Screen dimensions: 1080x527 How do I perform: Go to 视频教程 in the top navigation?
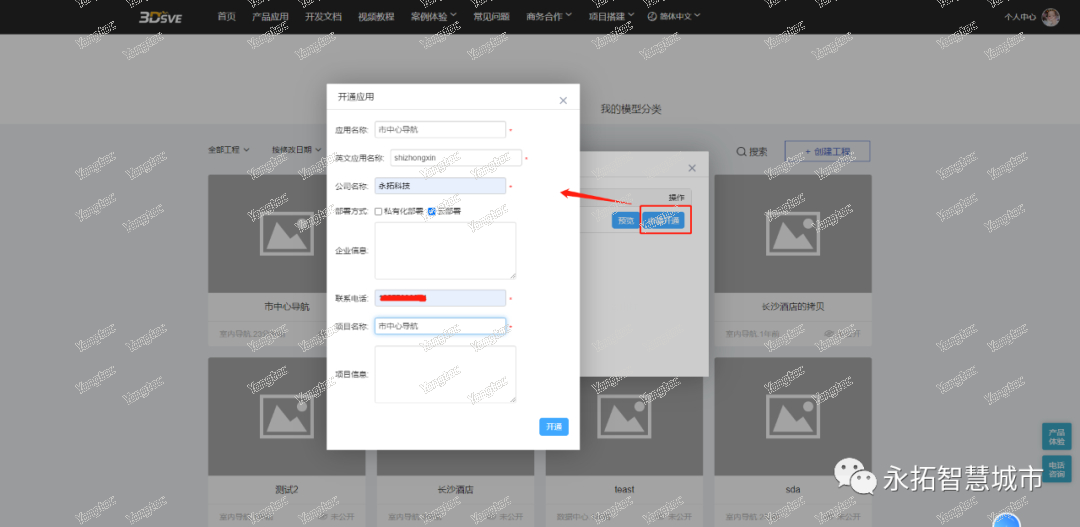(376, 16)
